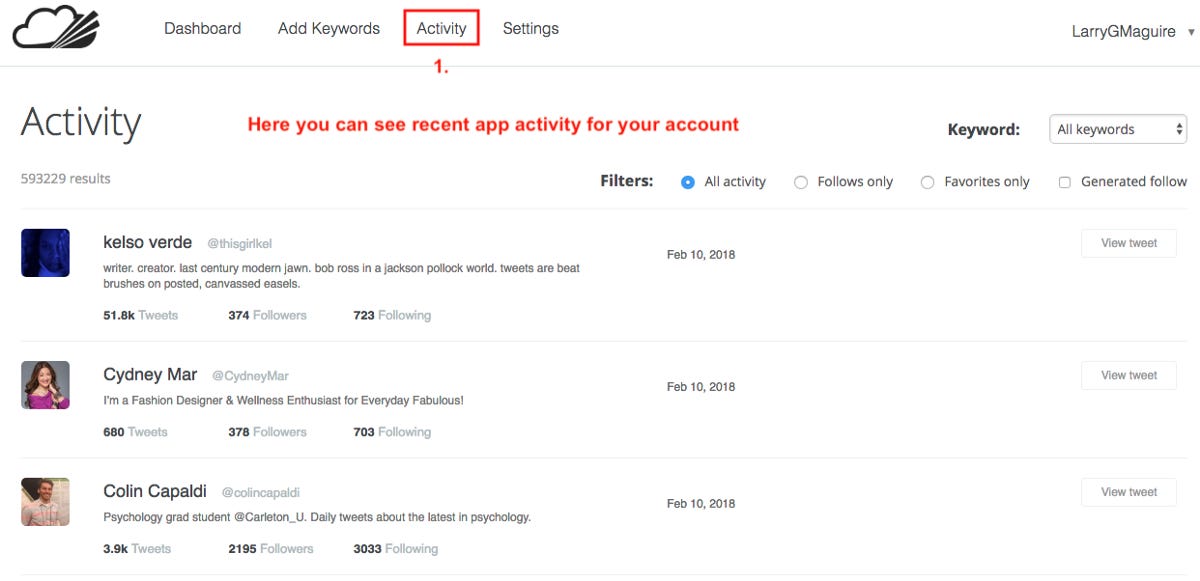Expand the All keywords dropdown
Image resolution: width=1200 pixels, height=581 pixels.
[x=1117, y=129]
